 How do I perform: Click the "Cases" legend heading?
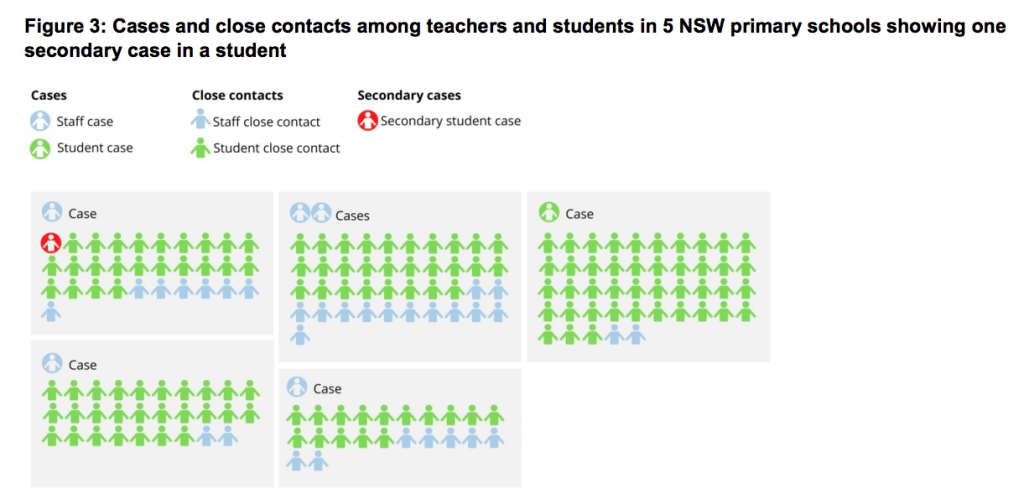pyautogui.click(x=49, y=96)
